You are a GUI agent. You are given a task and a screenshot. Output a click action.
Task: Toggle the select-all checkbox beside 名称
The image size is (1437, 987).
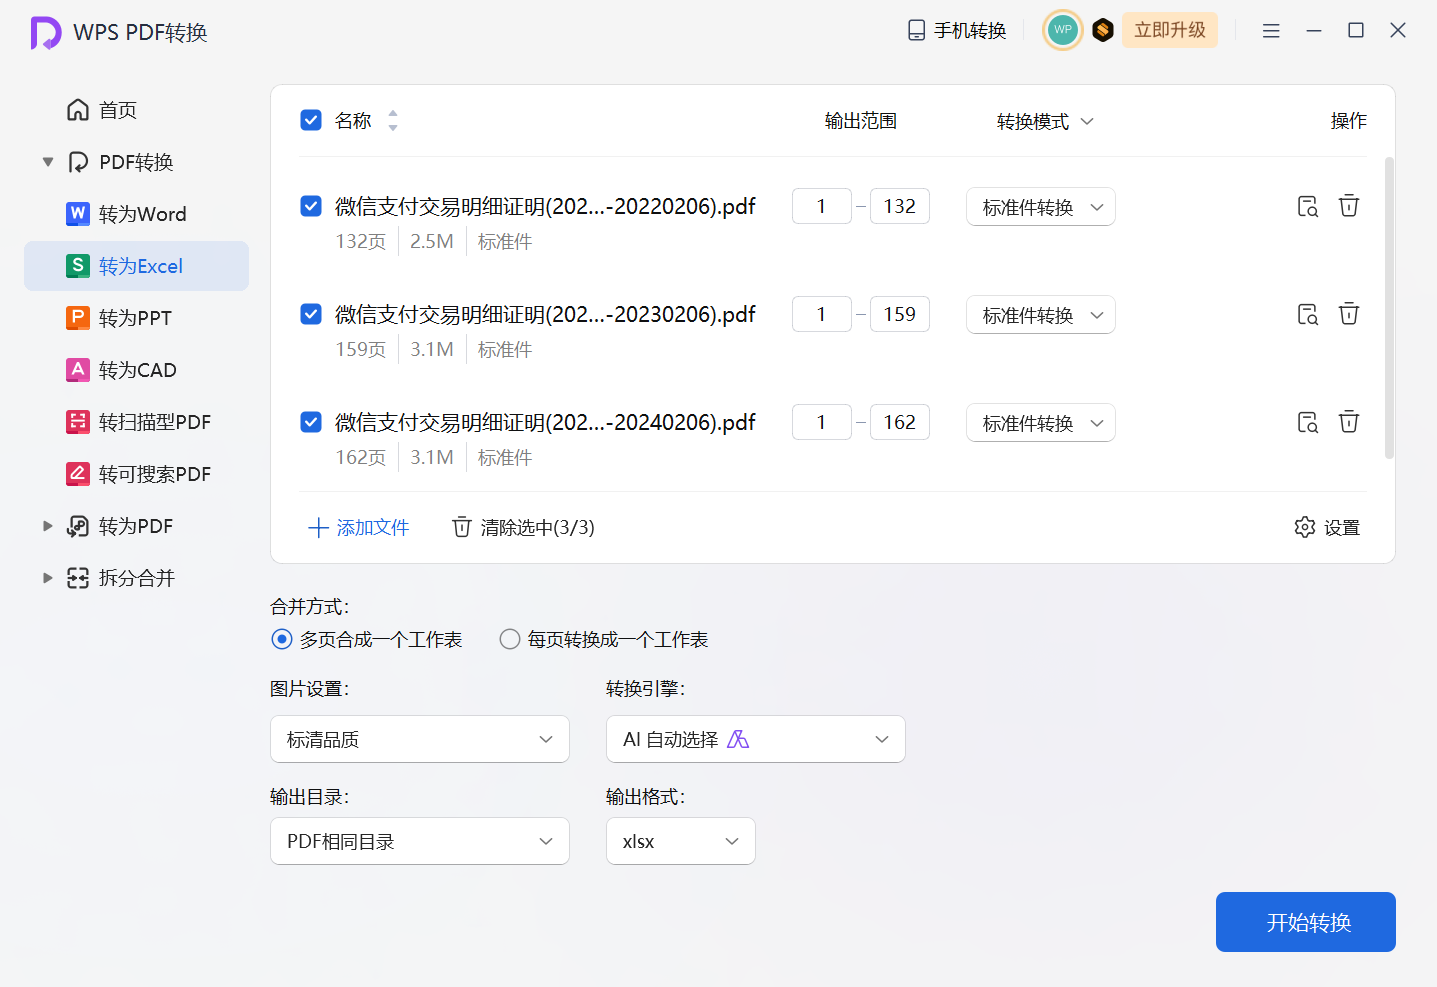pos(311,121)
